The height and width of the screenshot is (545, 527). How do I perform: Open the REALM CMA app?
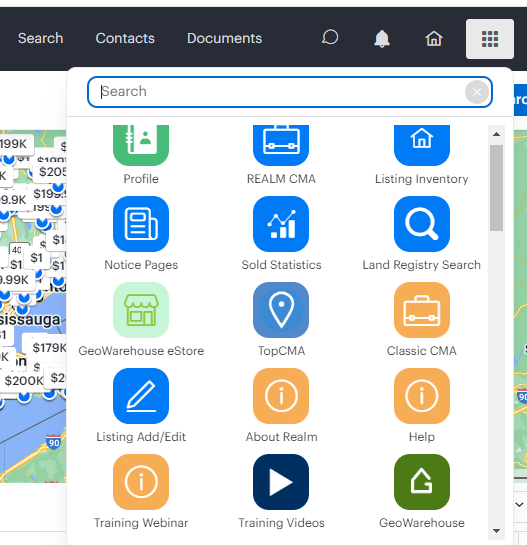click(x=281, y=145)
